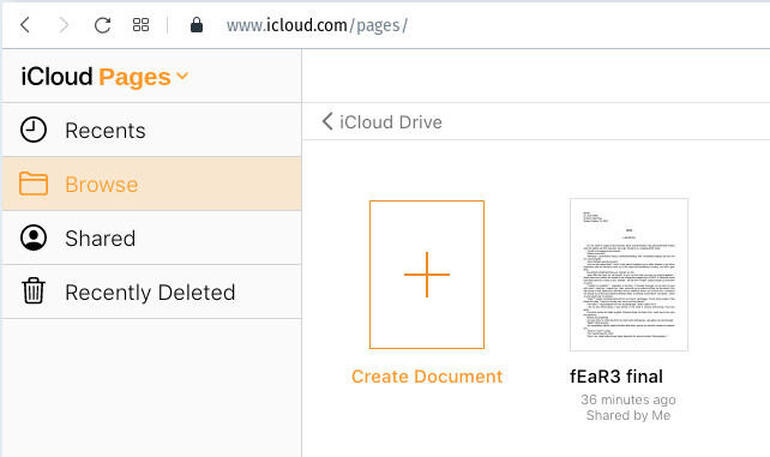Click the iCloud Pages title
770x457 pixels.
coord(96,77)
